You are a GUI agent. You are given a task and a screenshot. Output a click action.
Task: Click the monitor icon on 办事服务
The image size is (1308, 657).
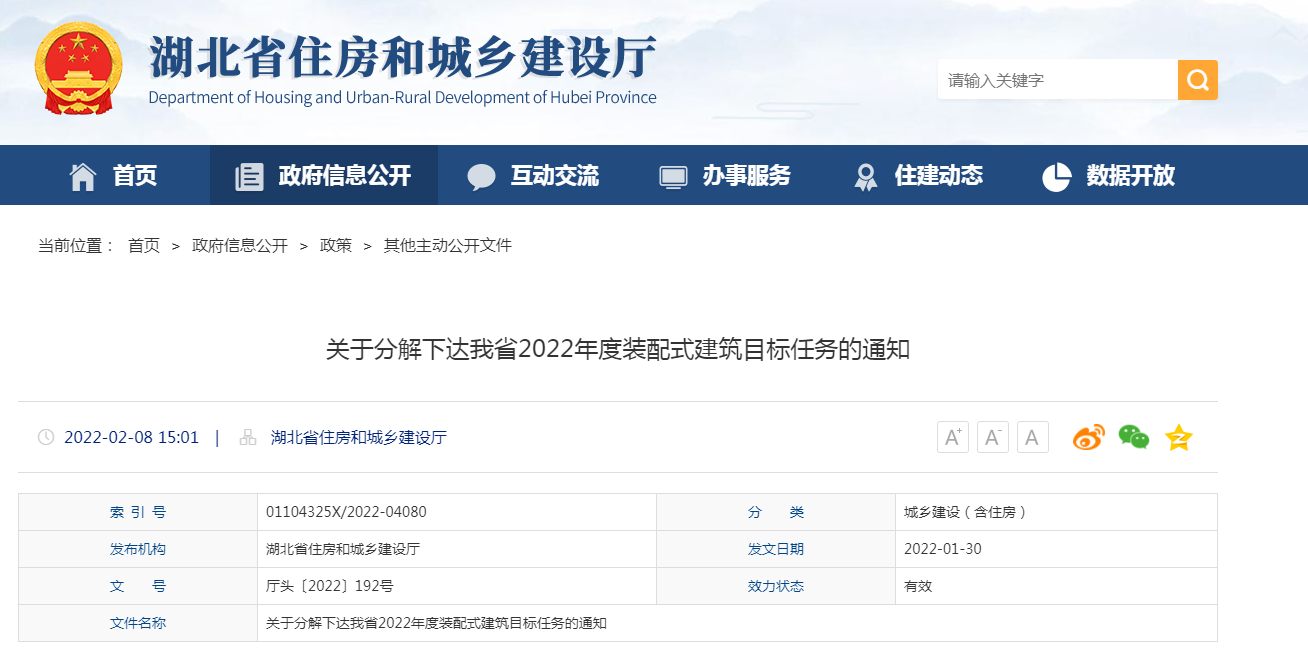(x=673, y=175)
